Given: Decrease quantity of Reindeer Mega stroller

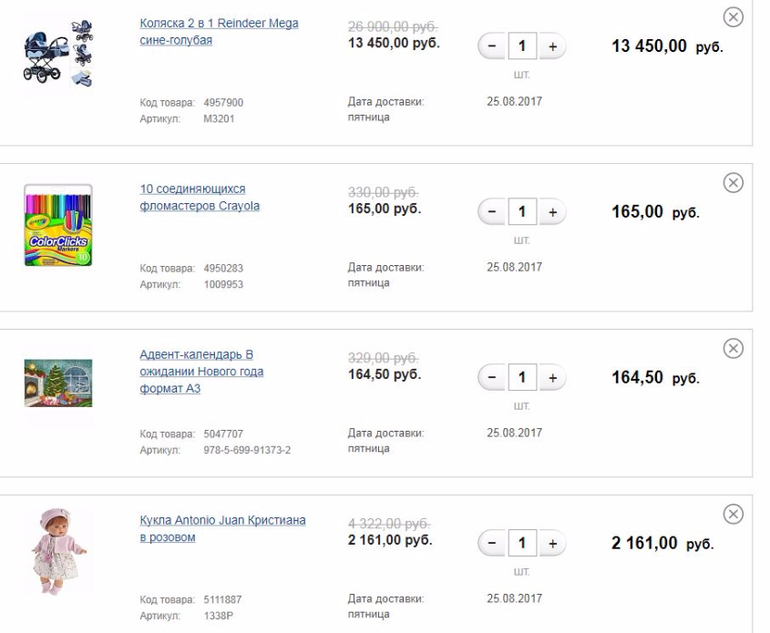Looking at the screenshot, I should pyautogui.click(x=492, y=46).
